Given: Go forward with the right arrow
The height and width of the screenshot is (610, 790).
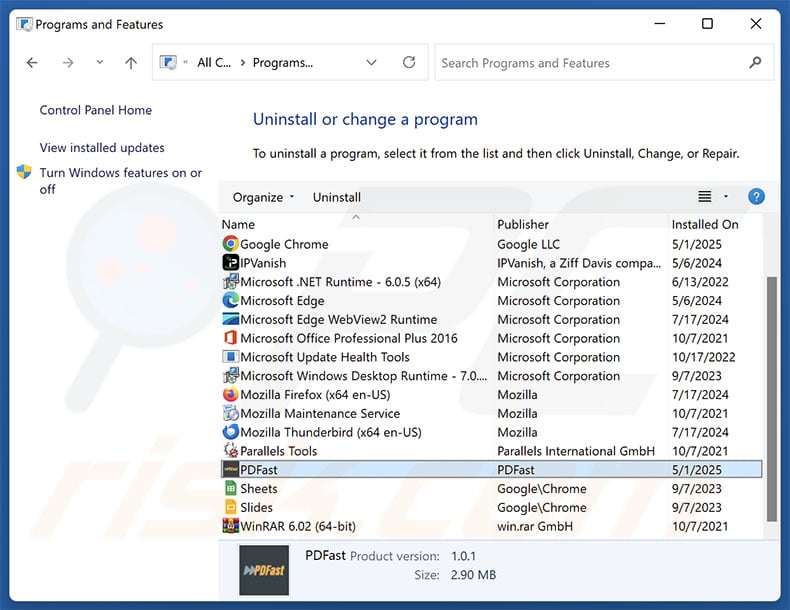Looking at the screenshot, I should point(68,62).
